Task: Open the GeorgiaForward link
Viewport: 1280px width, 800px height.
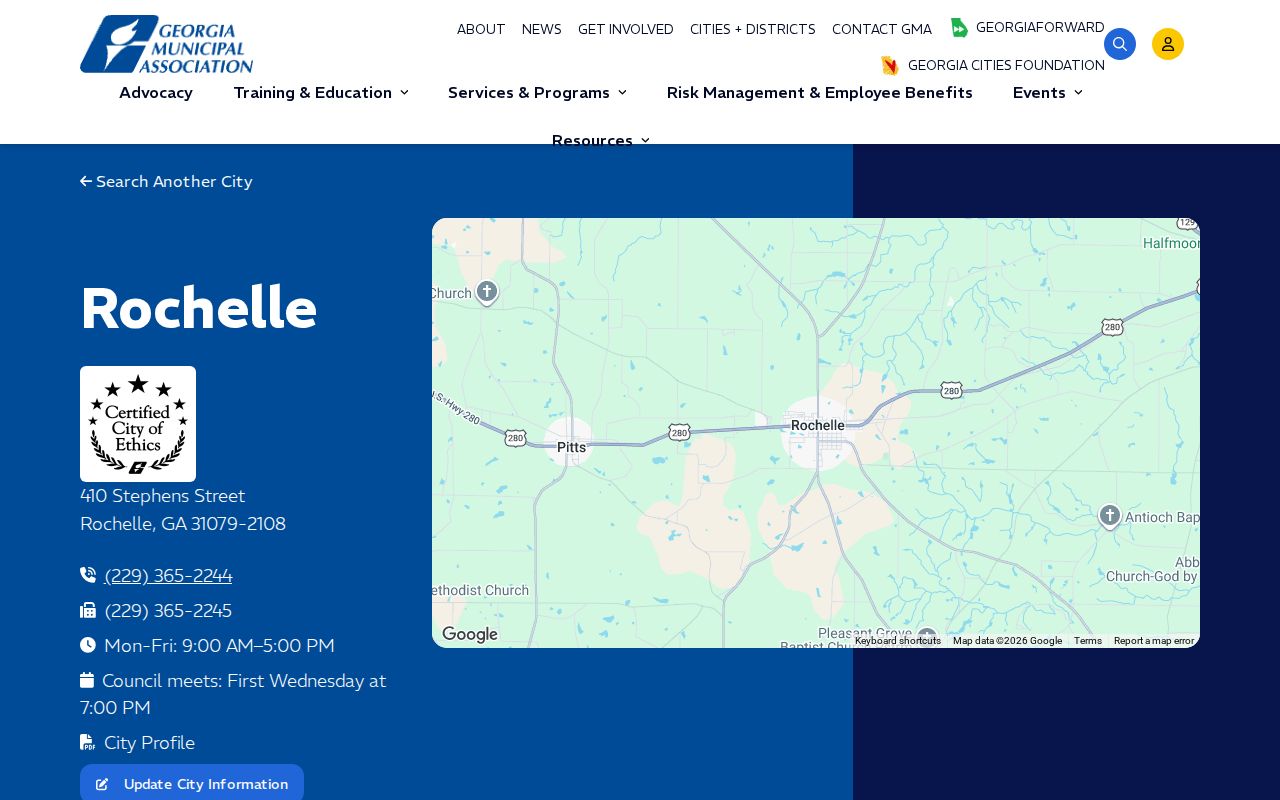Action: point(1040,28)
